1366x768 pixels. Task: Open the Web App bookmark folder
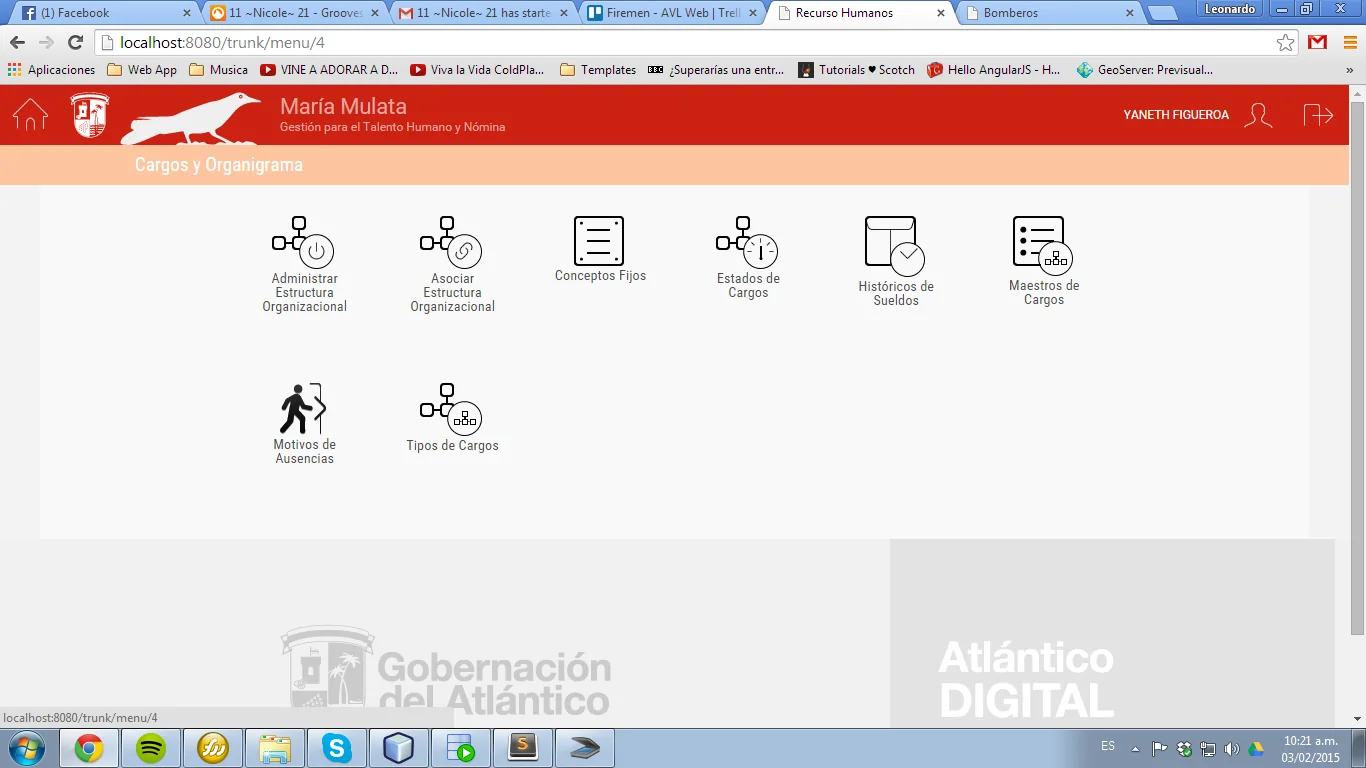click(142, 70)
